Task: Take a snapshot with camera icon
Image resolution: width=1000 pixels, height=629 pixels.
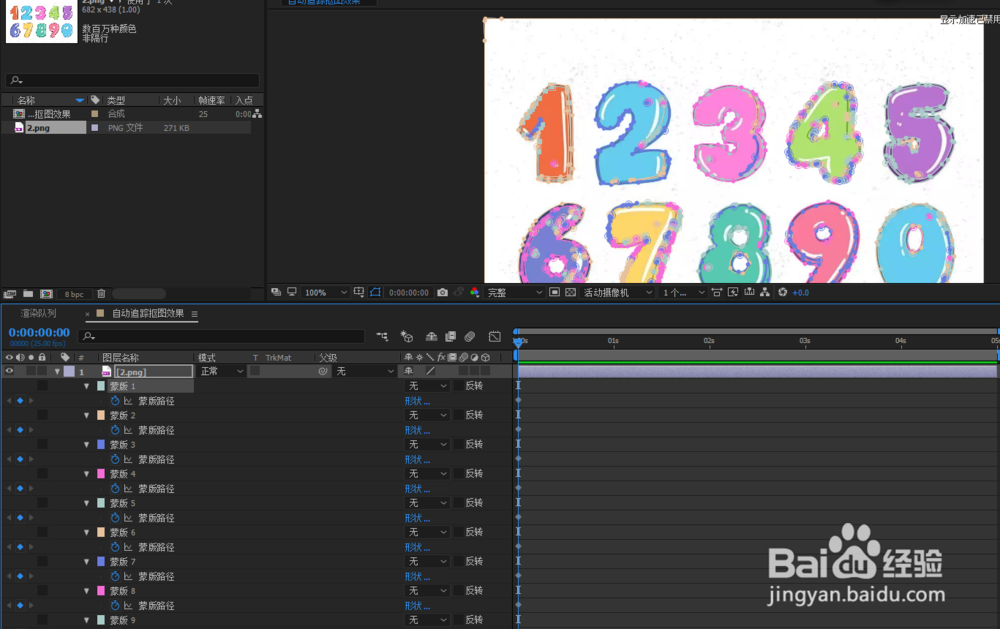Action: point(443,292)
